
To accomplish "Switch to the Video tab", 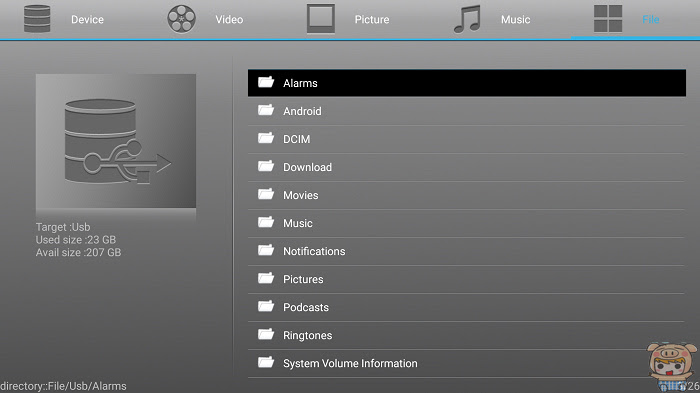I will pyautogui.click(x=205, y=19).
